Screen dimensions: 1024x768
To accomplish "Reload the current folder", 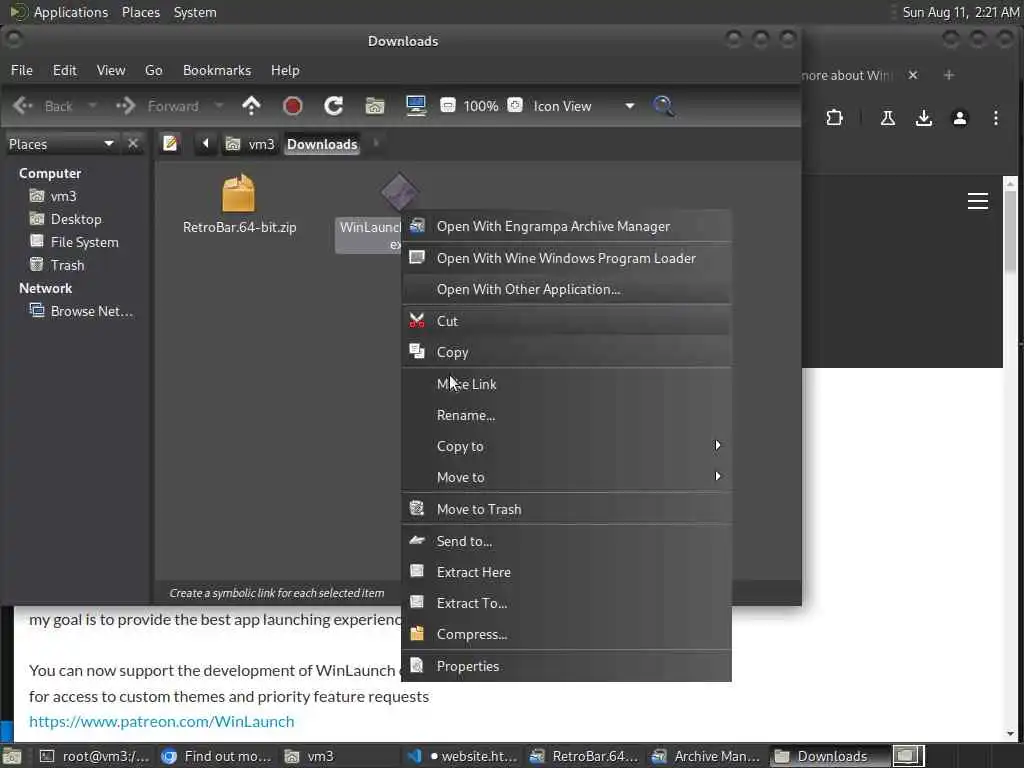I will click(334, 106).
